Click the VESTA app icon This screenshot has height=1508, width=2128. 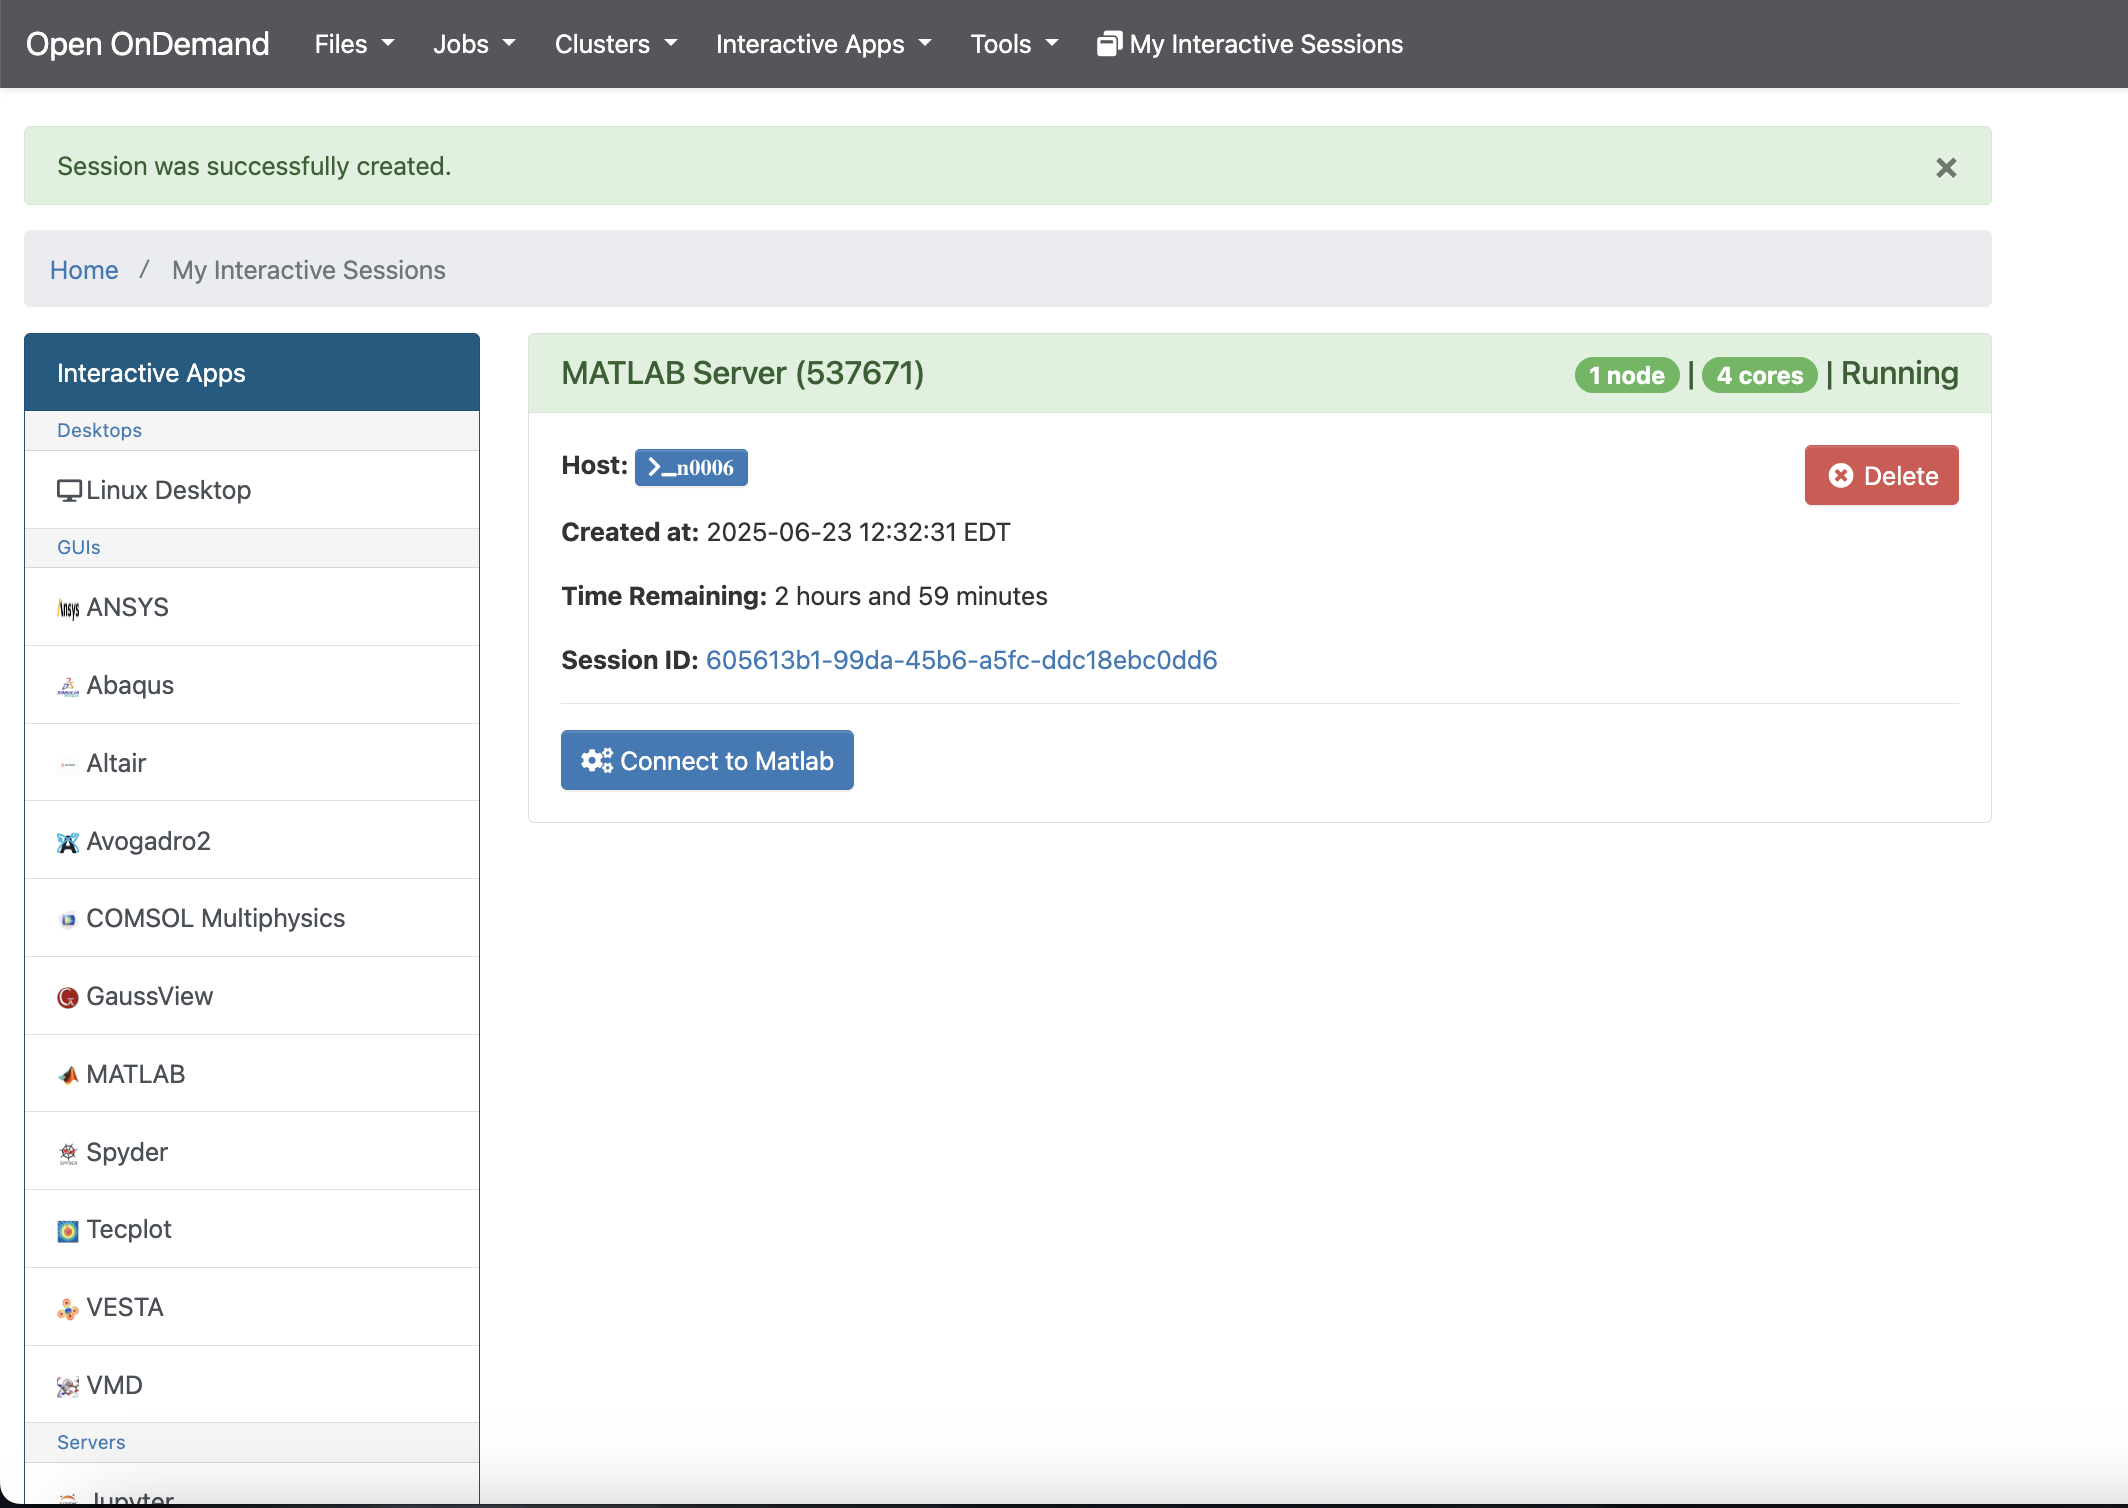68,1308
